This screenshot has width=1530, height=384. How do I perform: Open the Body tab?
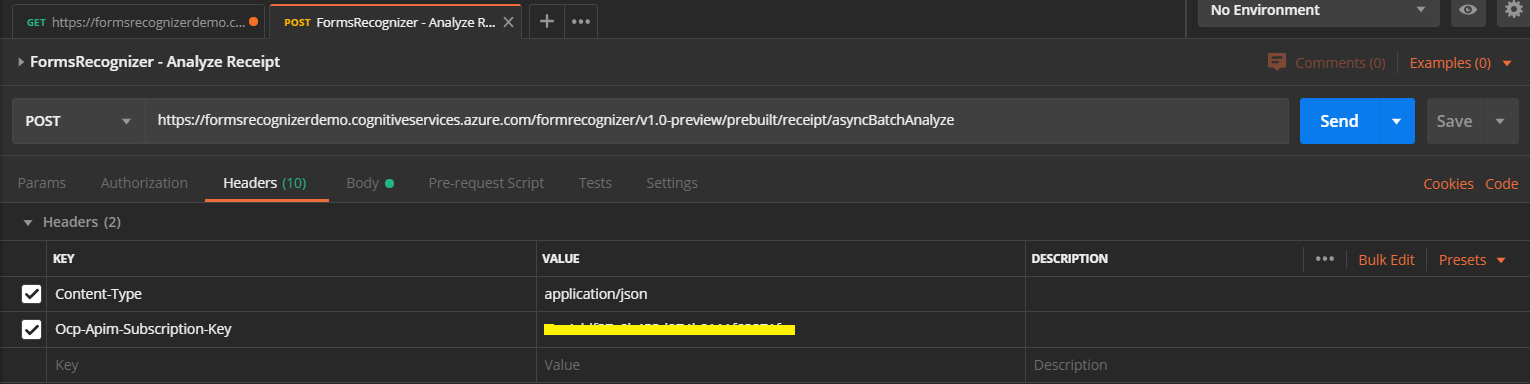pos(370,183)
